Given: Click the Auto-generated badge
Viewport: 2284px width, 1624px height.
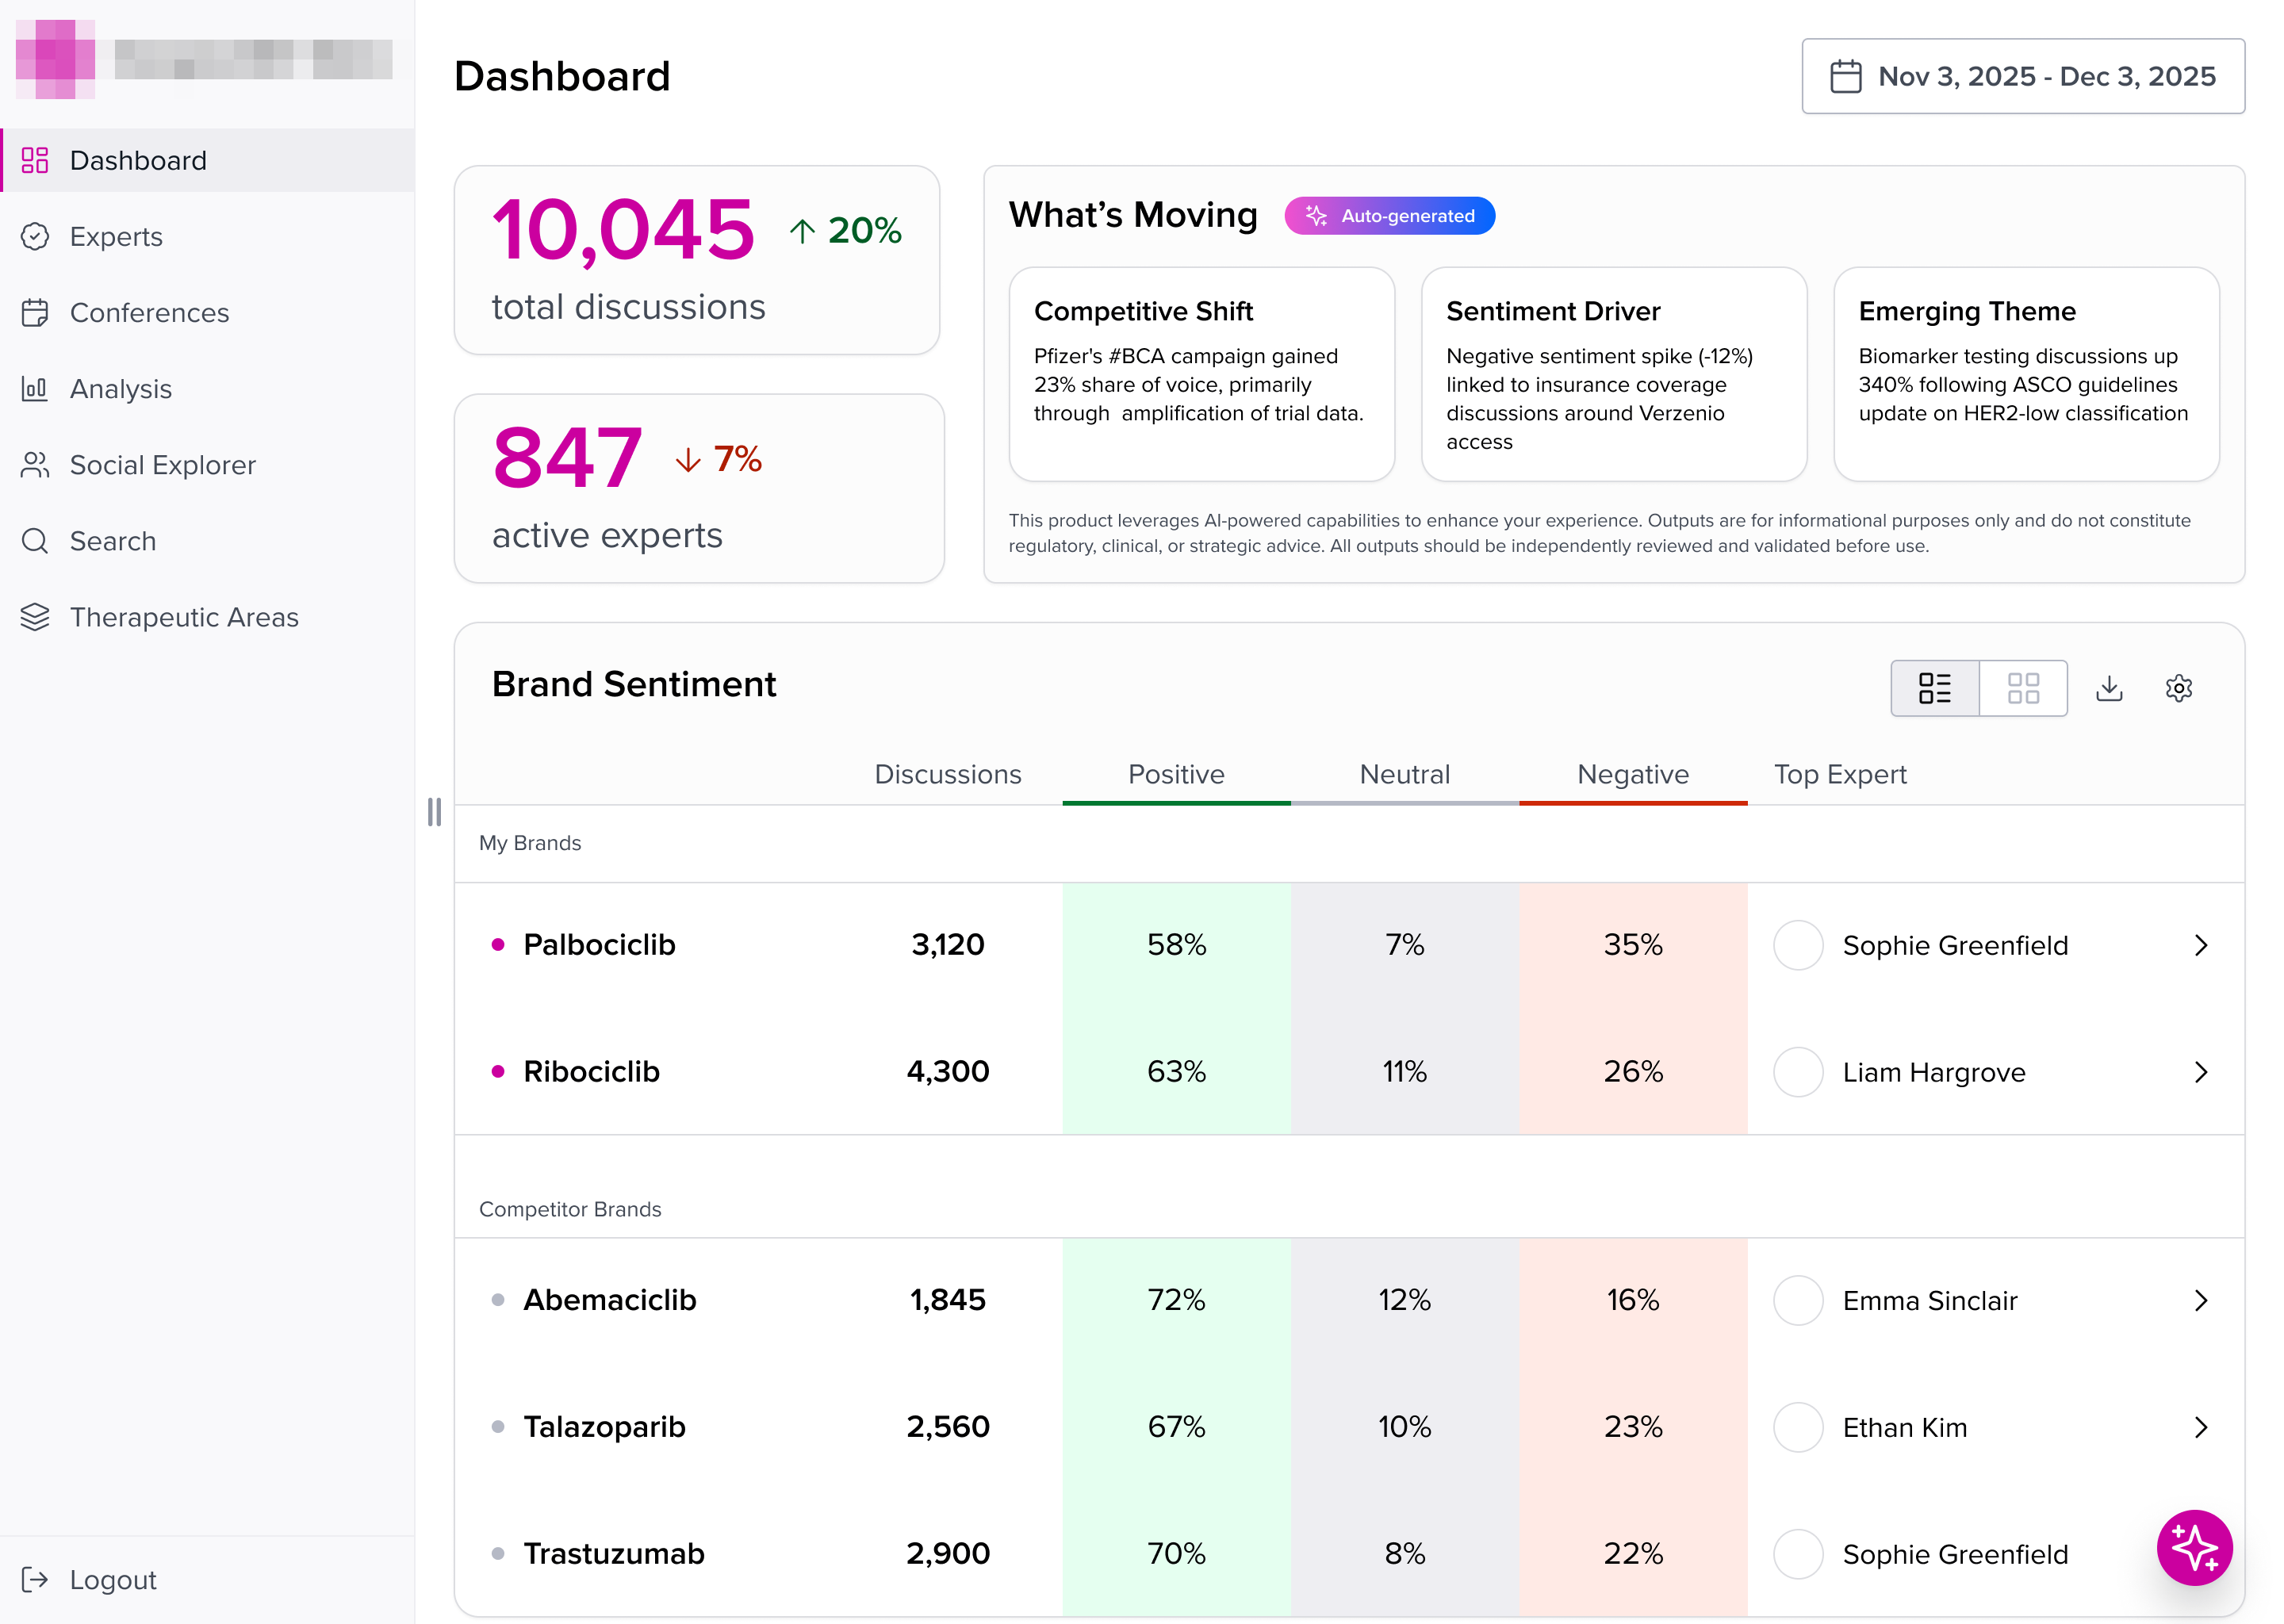Looking at the screenshot, I should pyautogui.click(x=1389, y=216).
